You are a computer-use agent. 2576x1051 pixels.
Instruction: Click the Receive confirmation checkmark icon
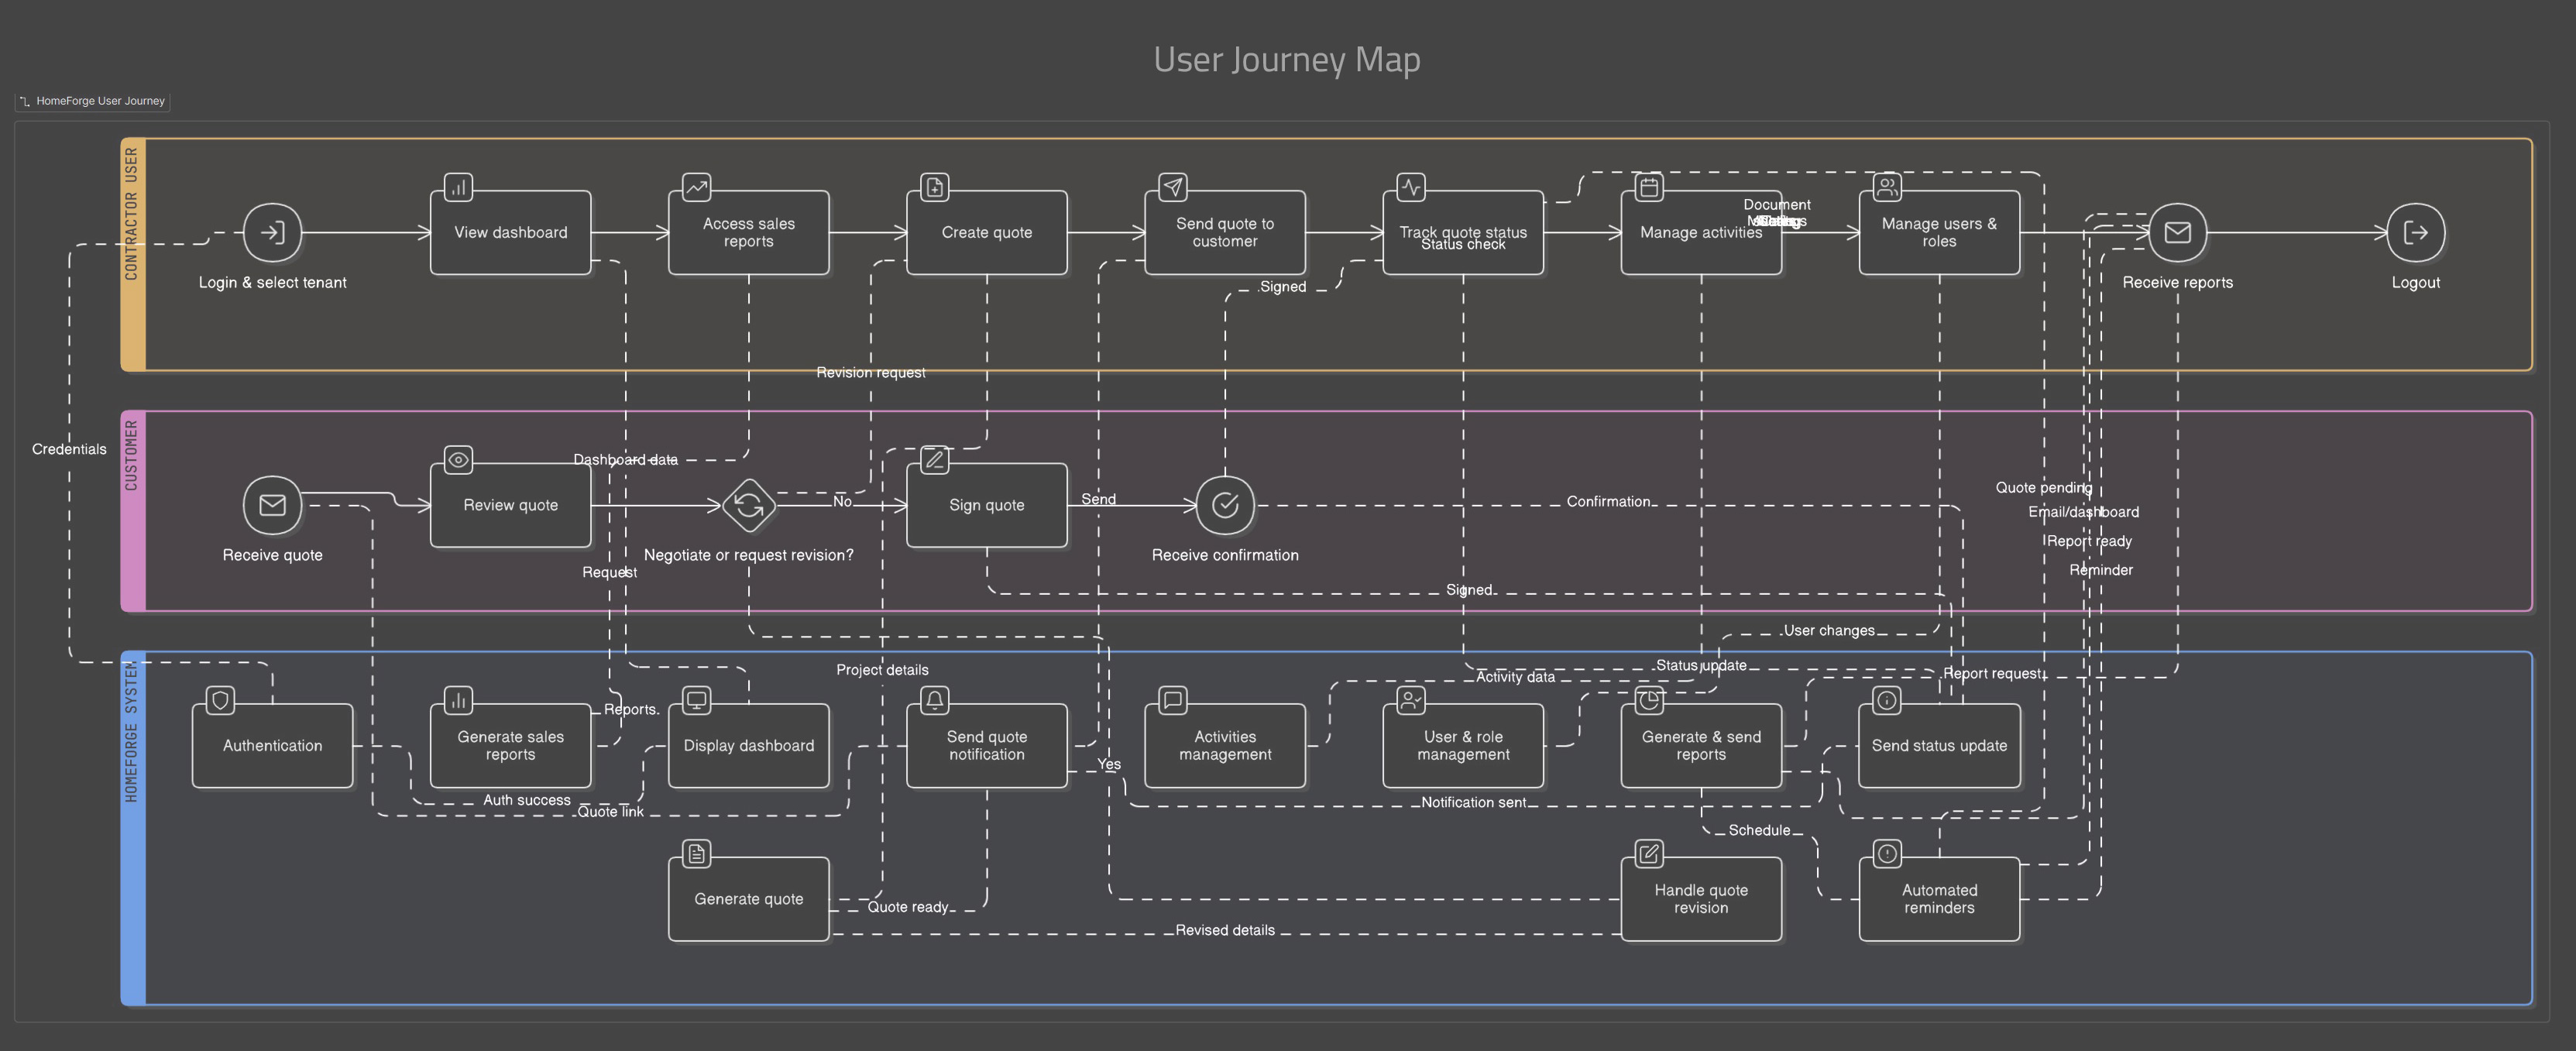(x=1225, y=505)
